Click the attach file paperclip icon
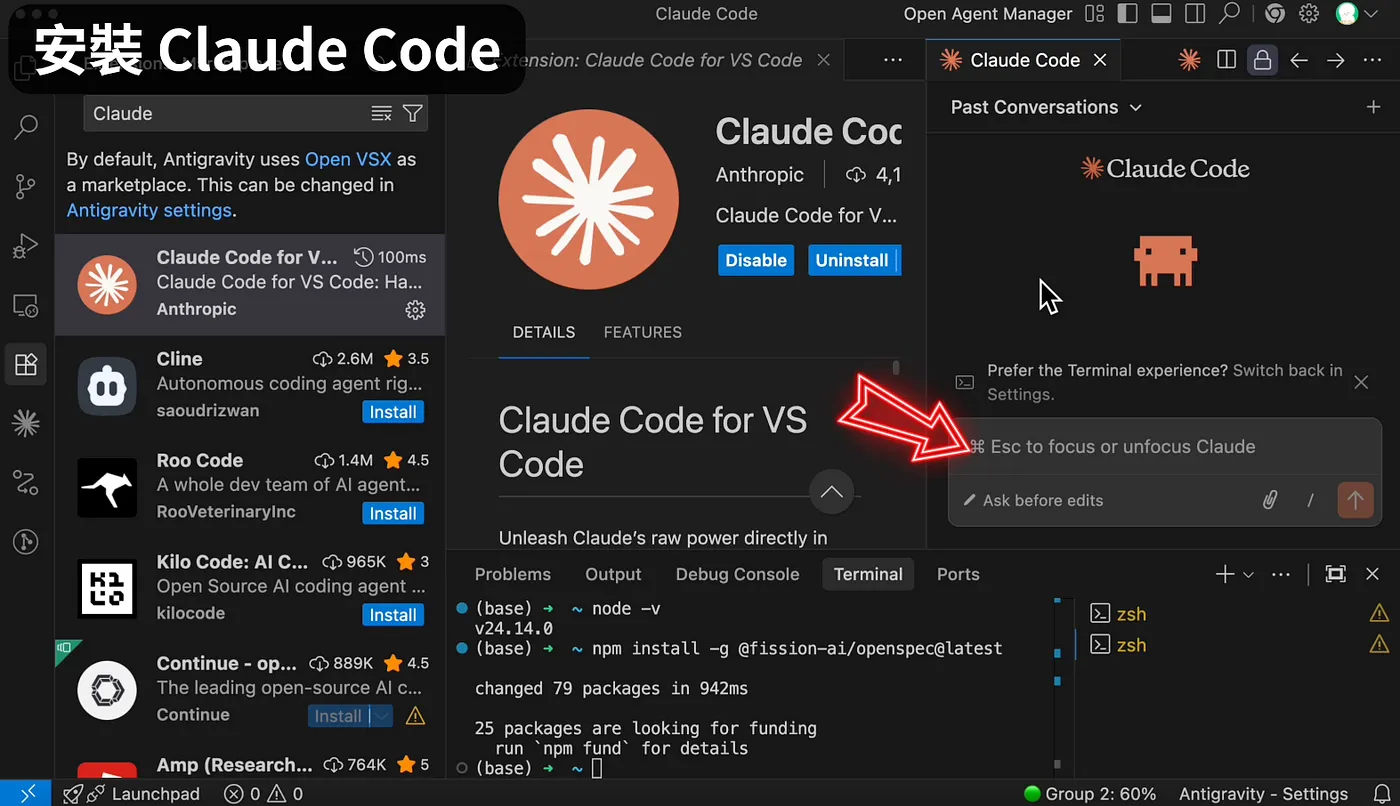This screenshot has height=806, width=1400. pos(1270,500)
